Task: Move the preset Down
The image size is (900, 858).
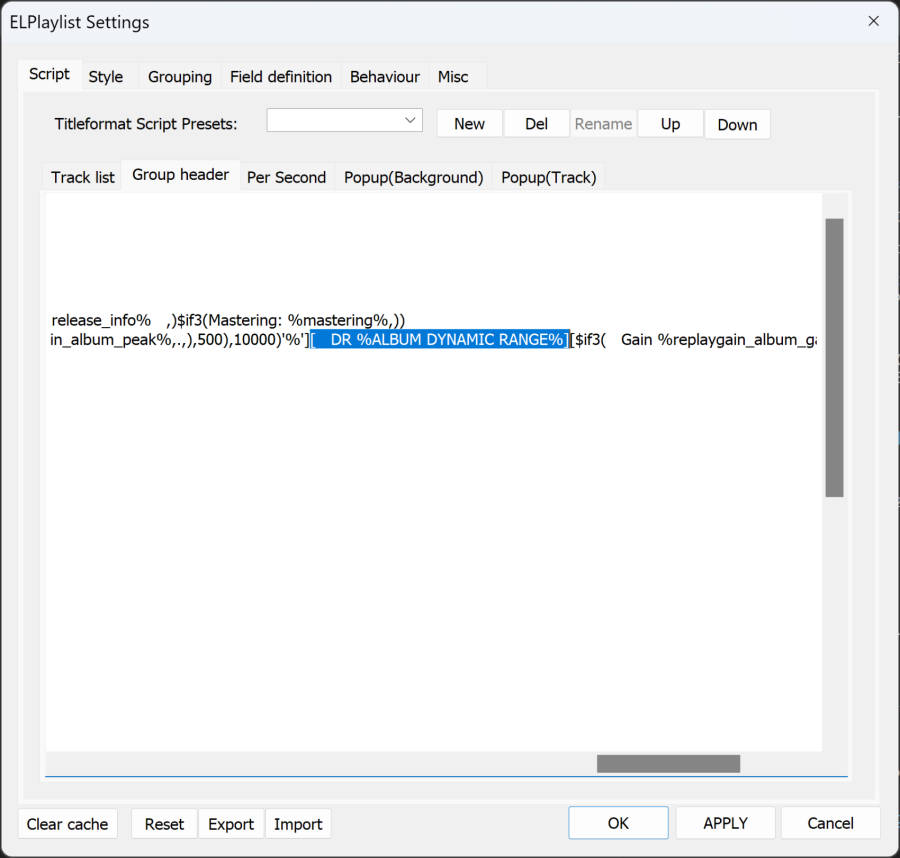Action: (737, 125)
